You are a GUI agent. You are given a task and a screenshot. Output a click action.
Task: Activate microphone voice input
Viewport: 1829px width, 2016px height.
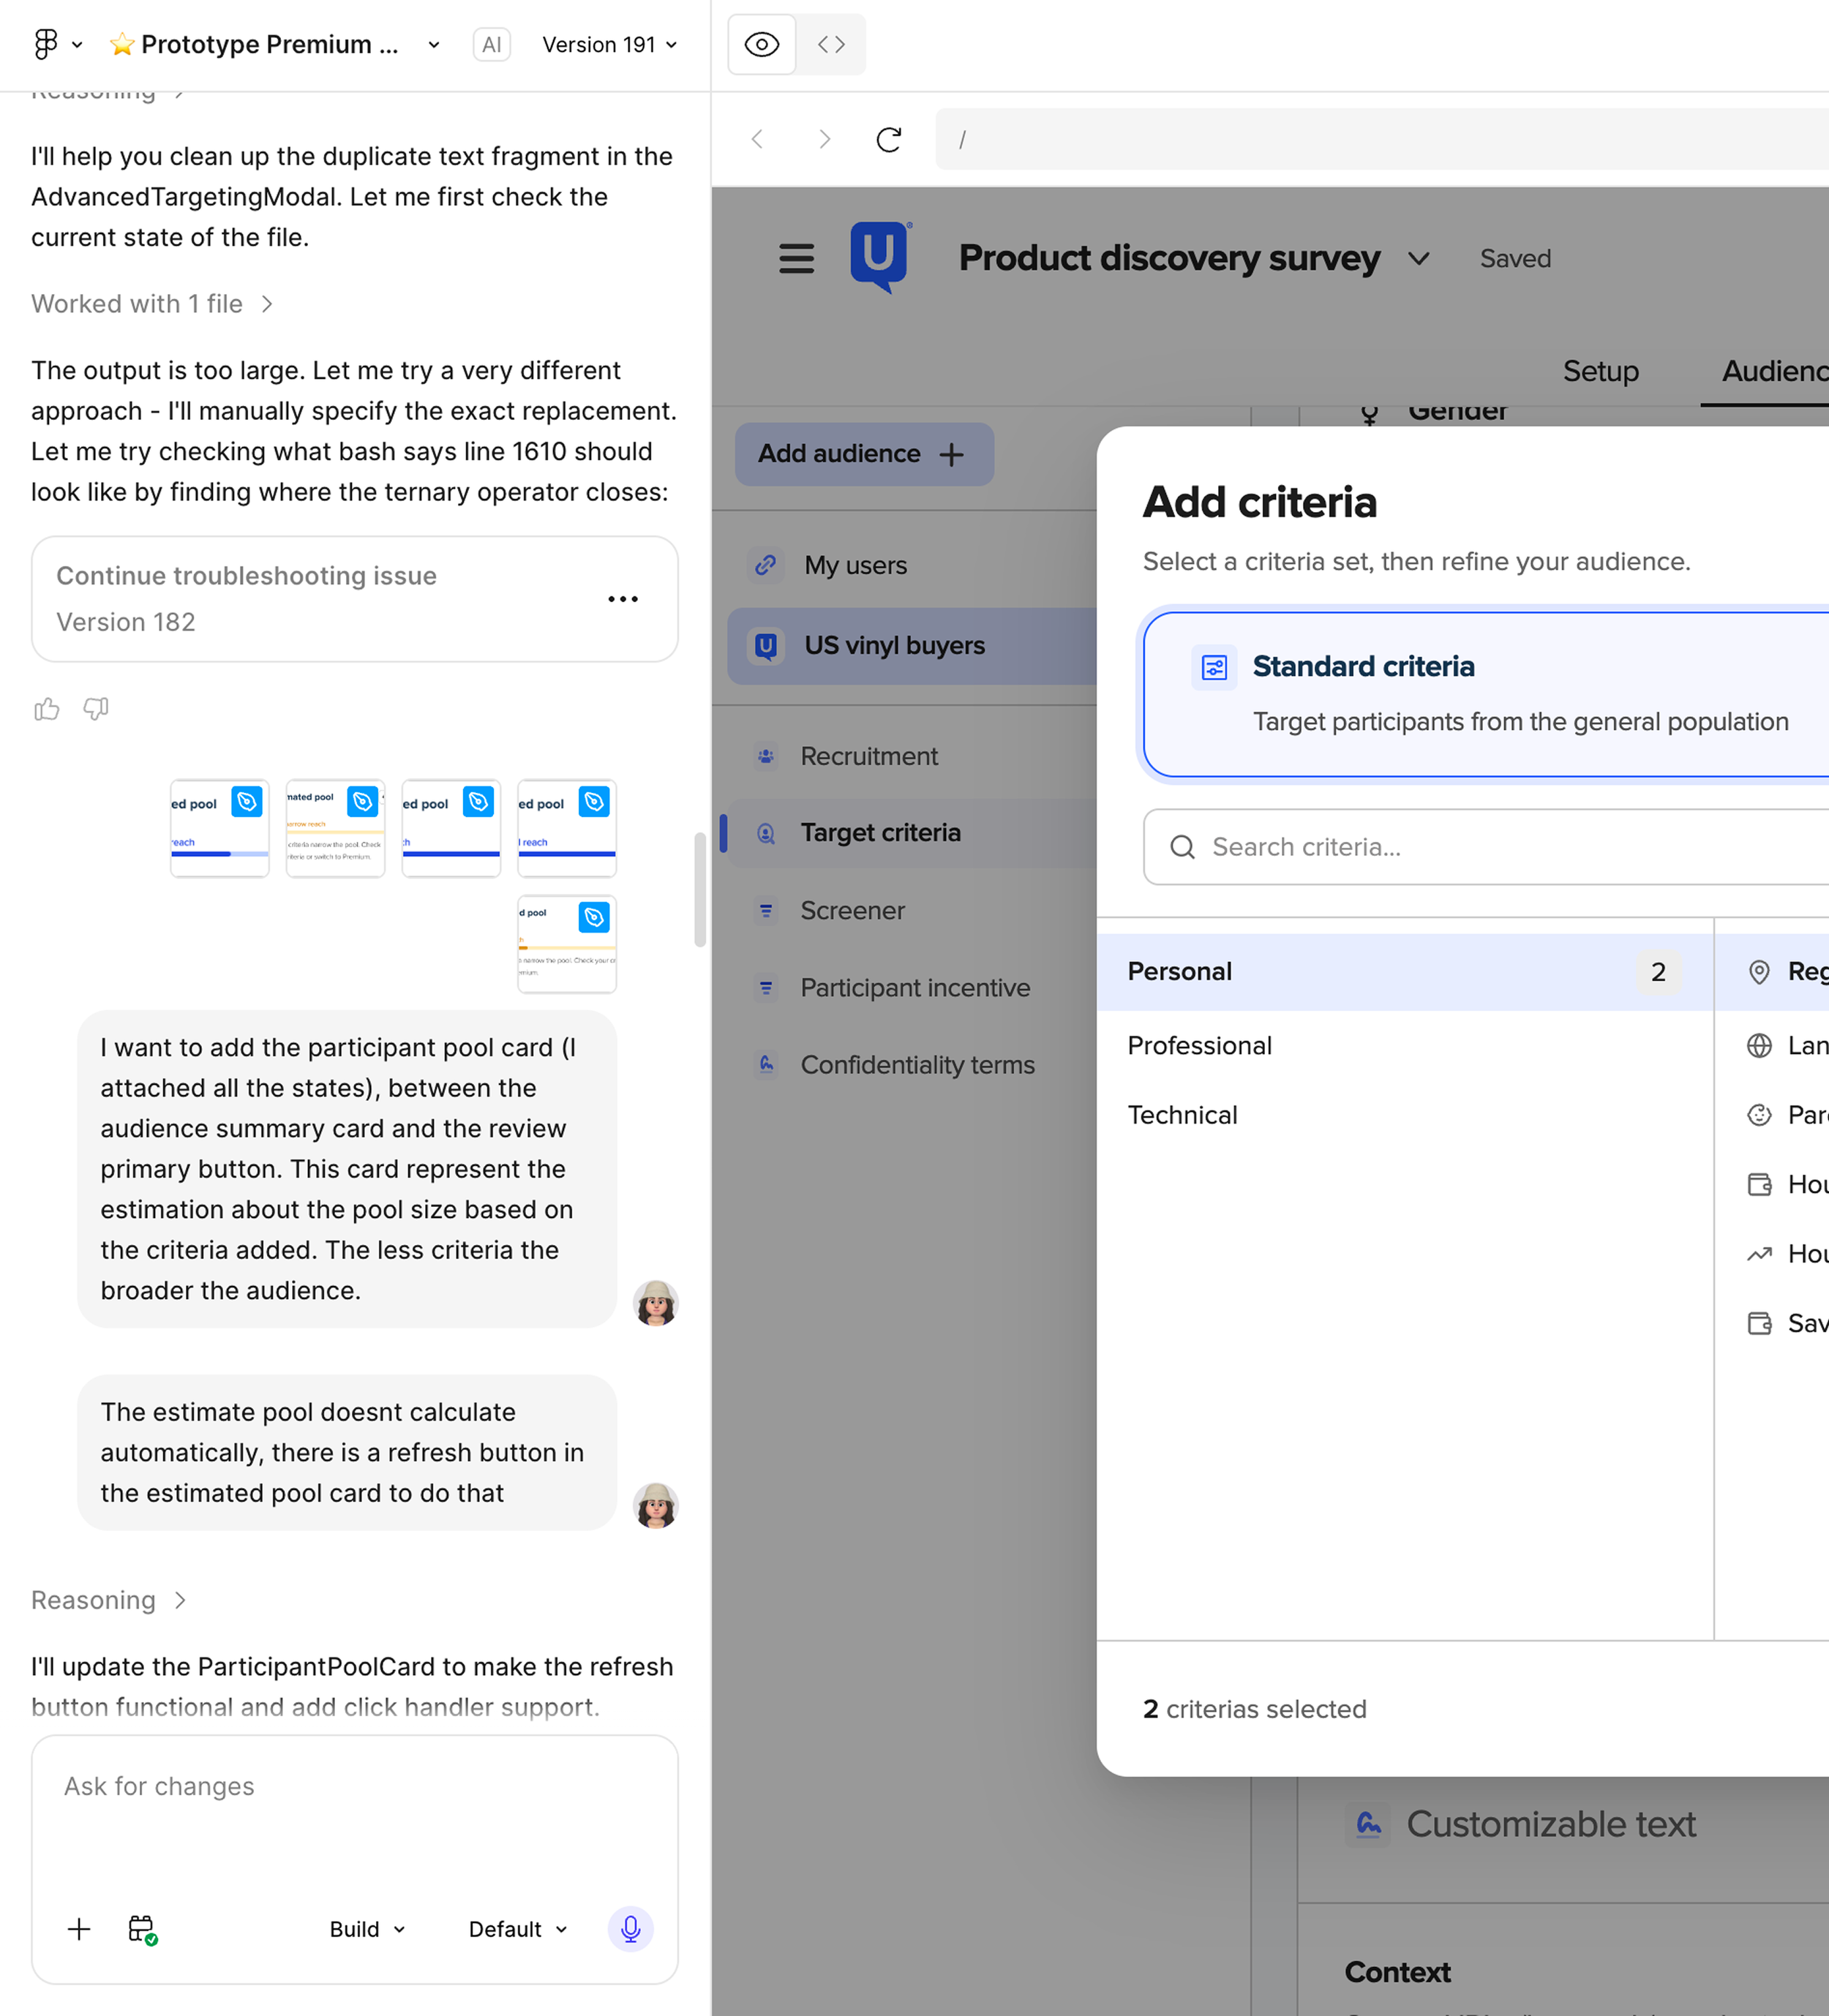[x=630, y=1929]
